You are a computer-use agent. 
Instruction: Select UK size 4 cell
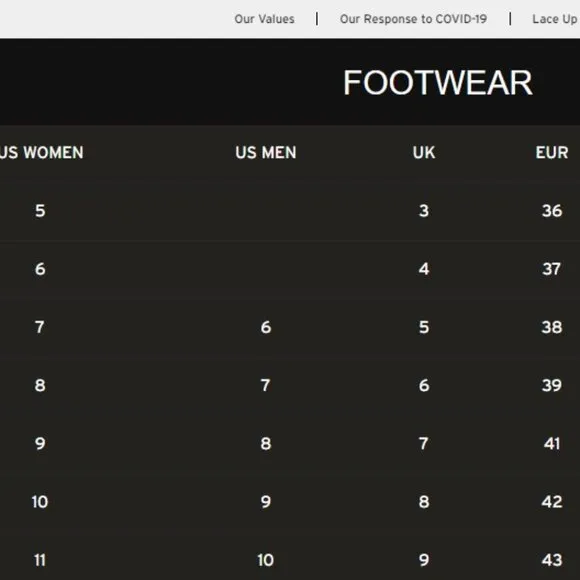[x=424, y=269]
